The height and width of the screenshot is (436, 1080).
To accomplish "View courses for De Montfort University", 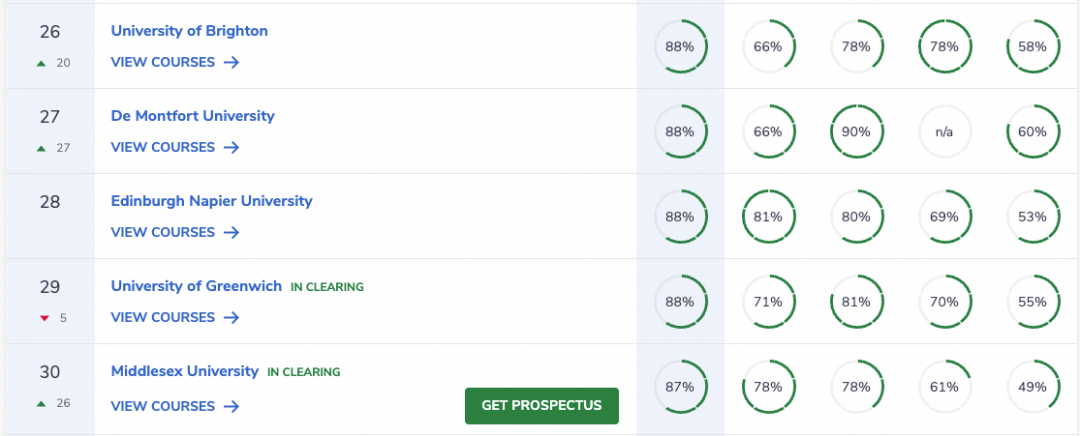I will pyautogui.click(x=175, y=147).
